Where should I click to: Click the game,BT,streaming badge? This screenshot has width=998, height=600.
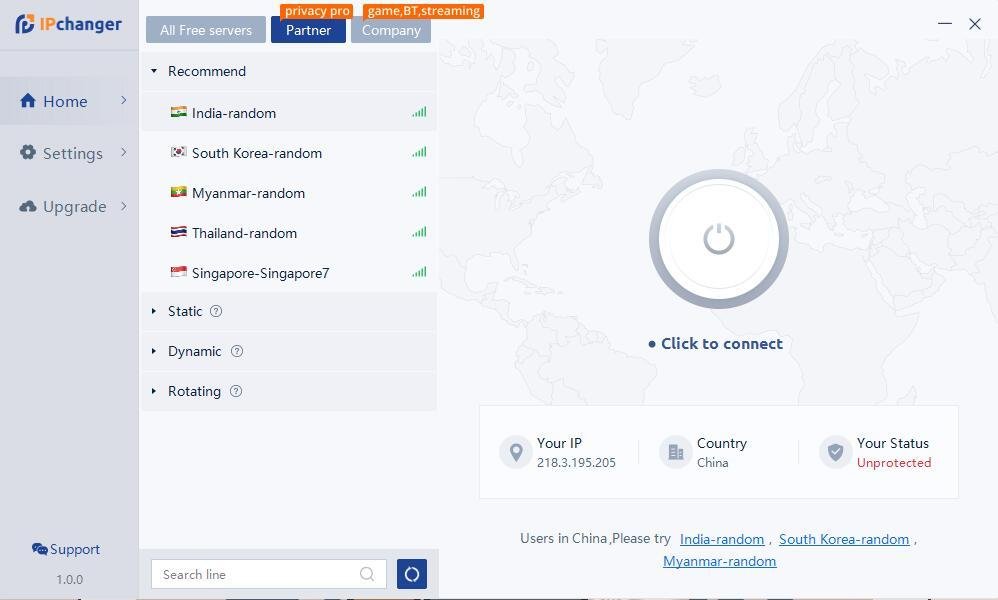coord(423,11)
